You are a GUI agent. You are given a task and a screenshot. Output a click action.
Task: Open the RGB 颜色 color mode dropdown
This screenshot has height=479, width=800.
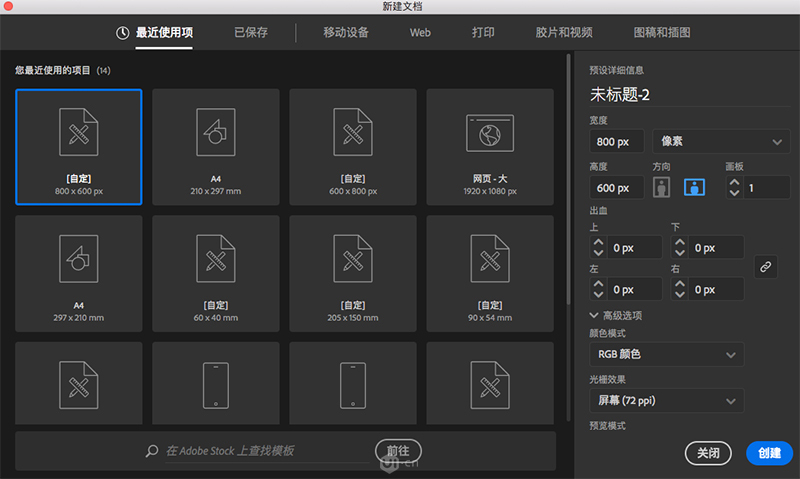coord(666,354)
